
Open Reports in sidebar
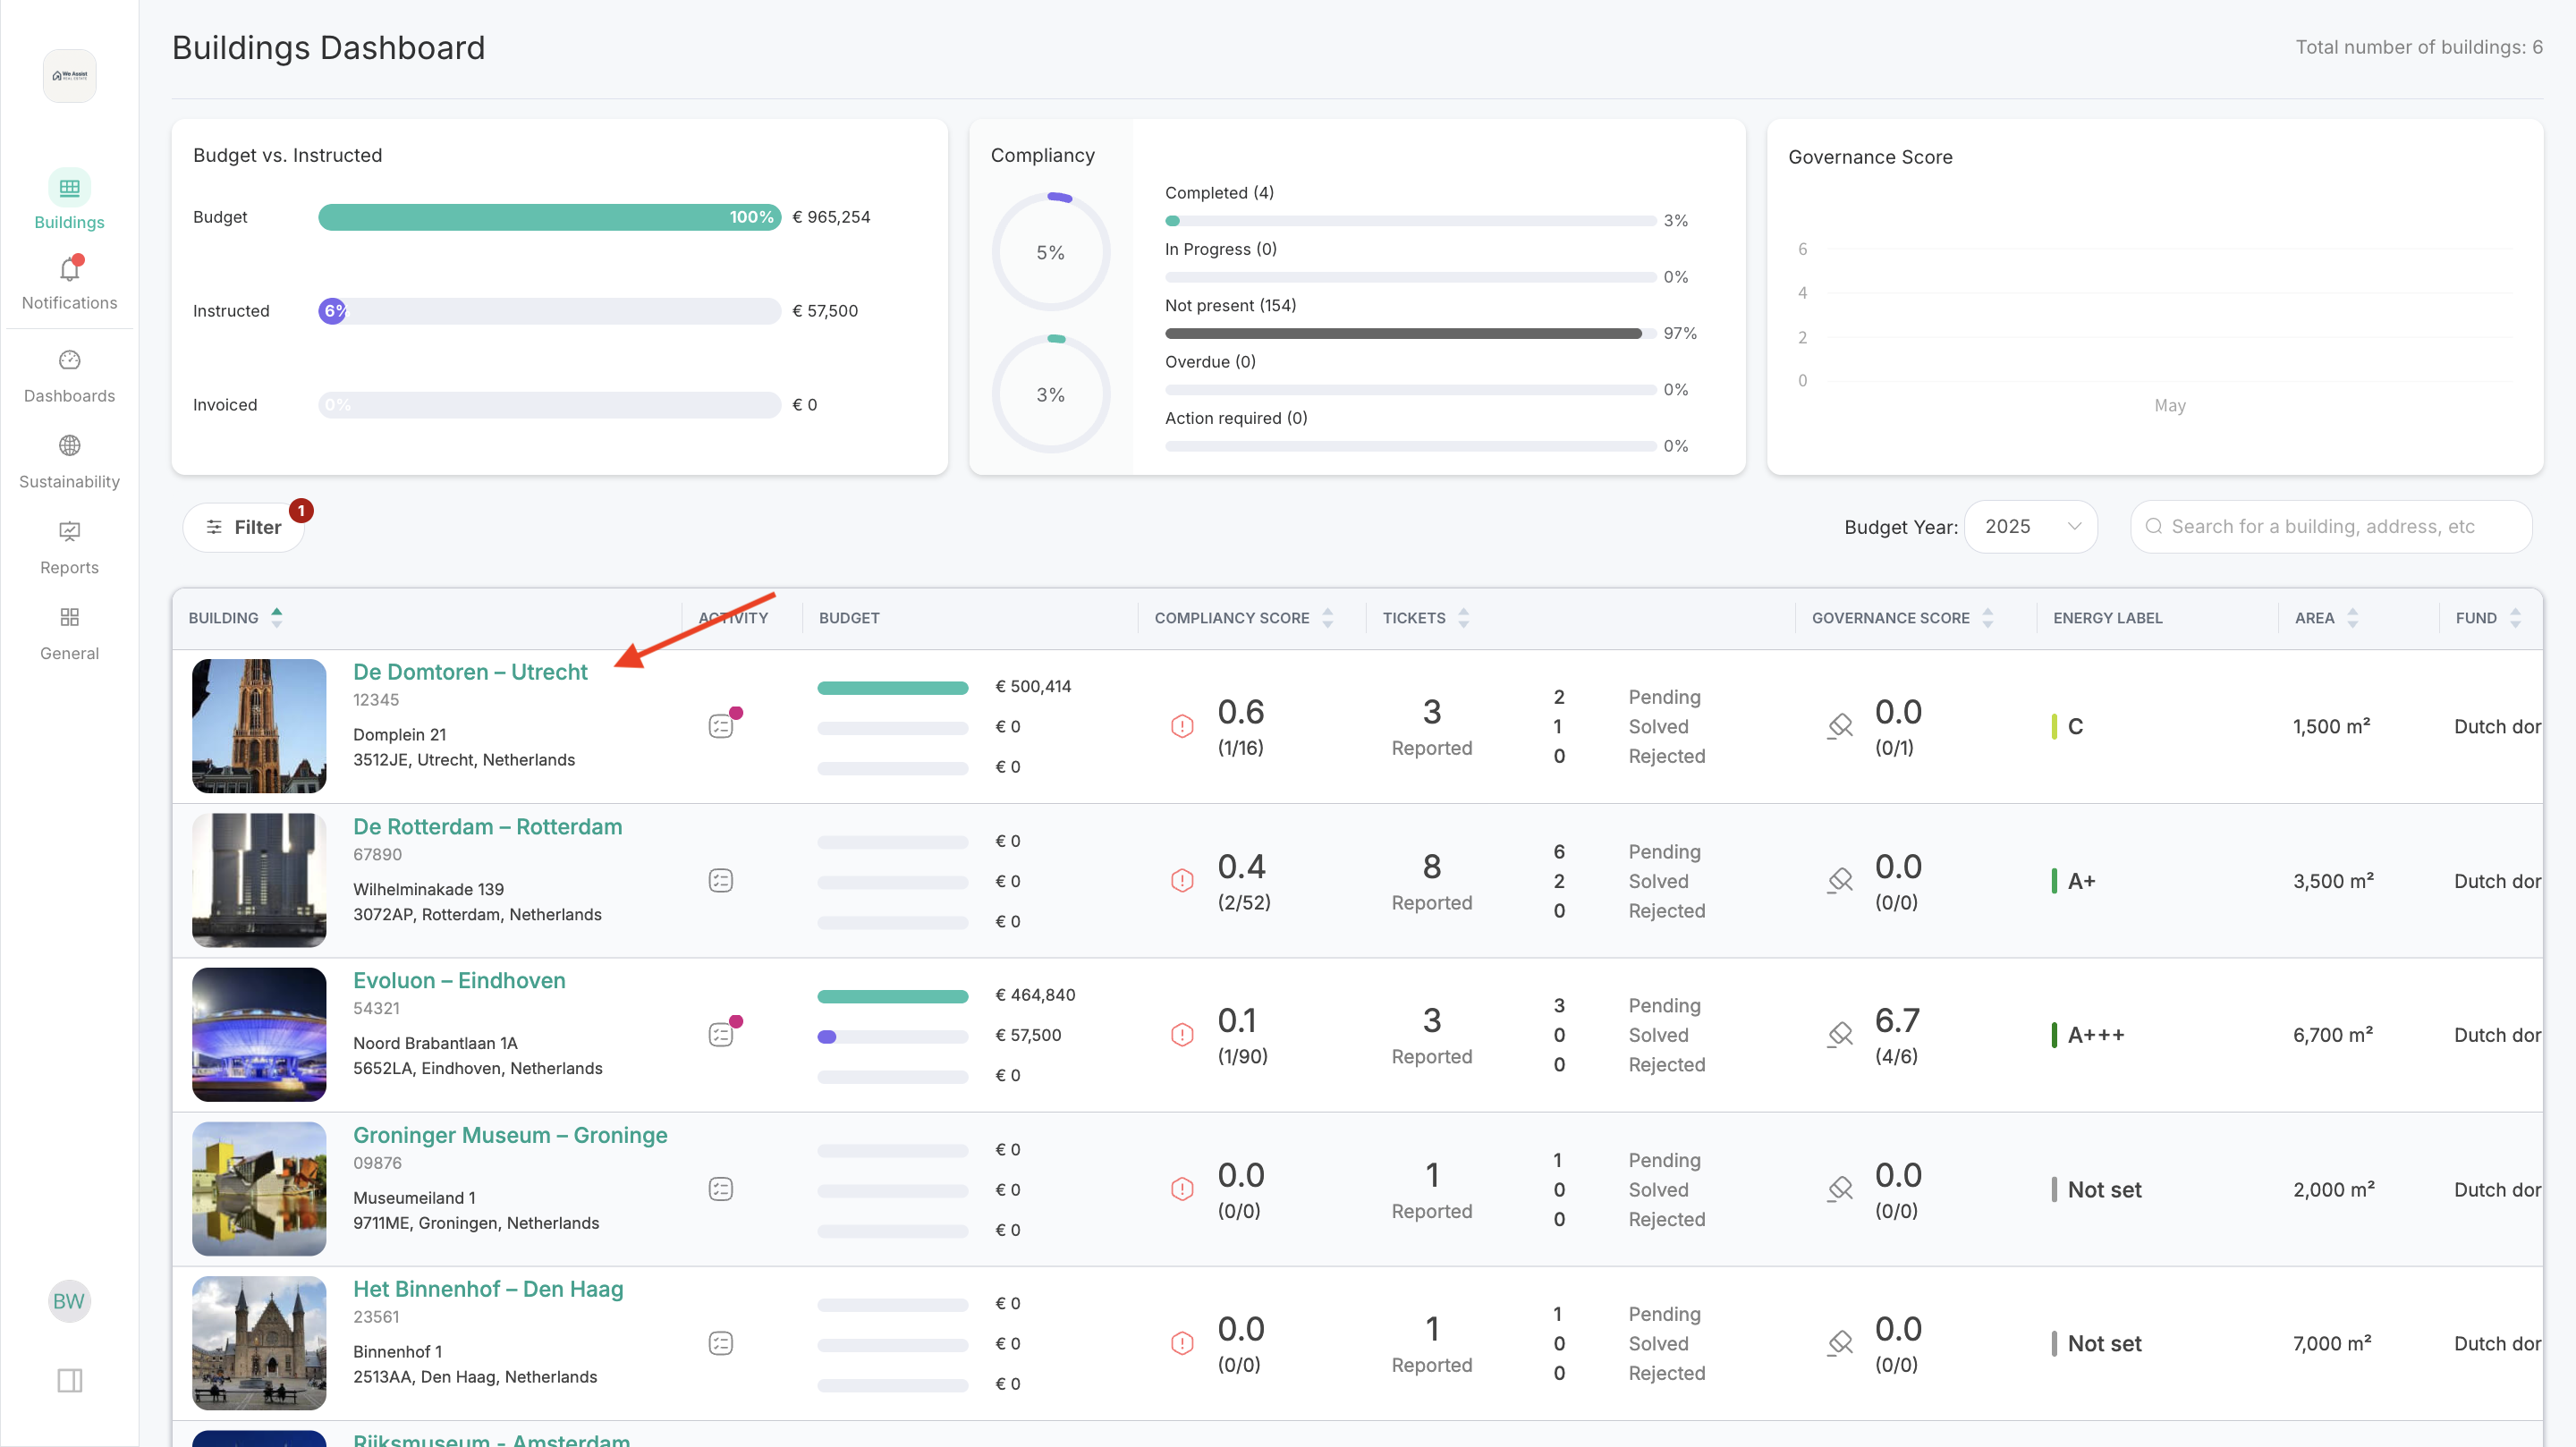click(69, 548)
